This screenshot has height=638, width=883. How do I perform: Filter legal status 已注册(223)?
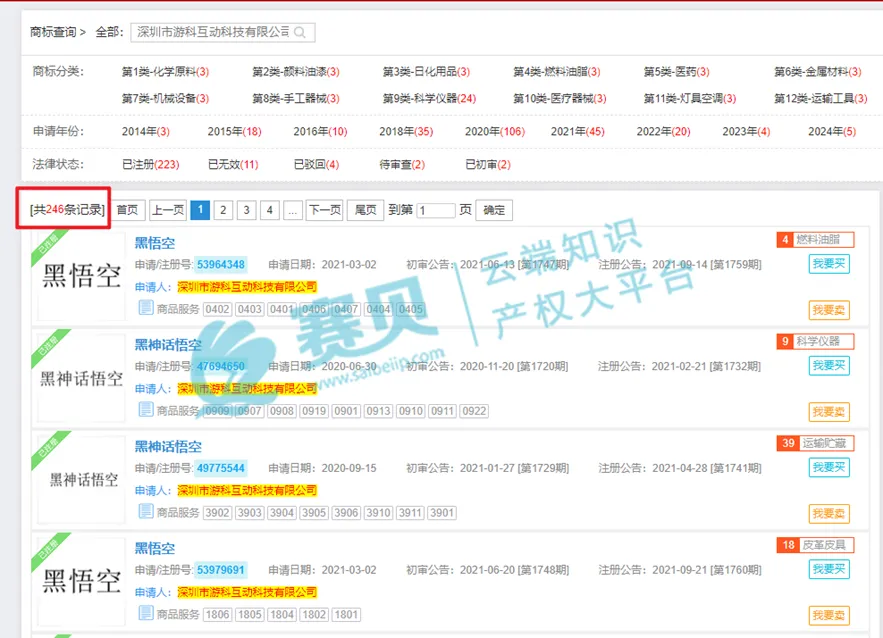click(x=150, y=164)
